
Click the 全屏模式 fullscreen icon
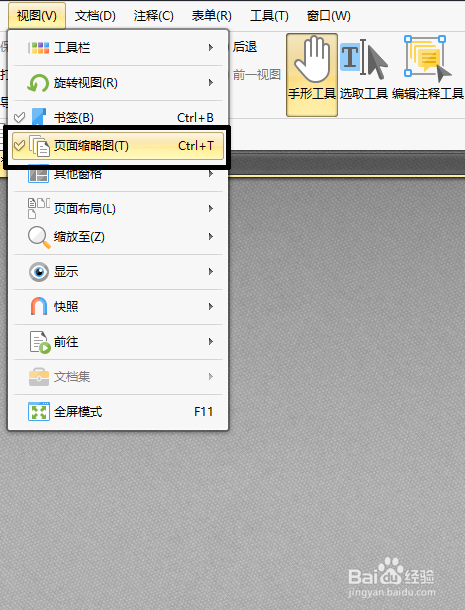click(39, 412)
